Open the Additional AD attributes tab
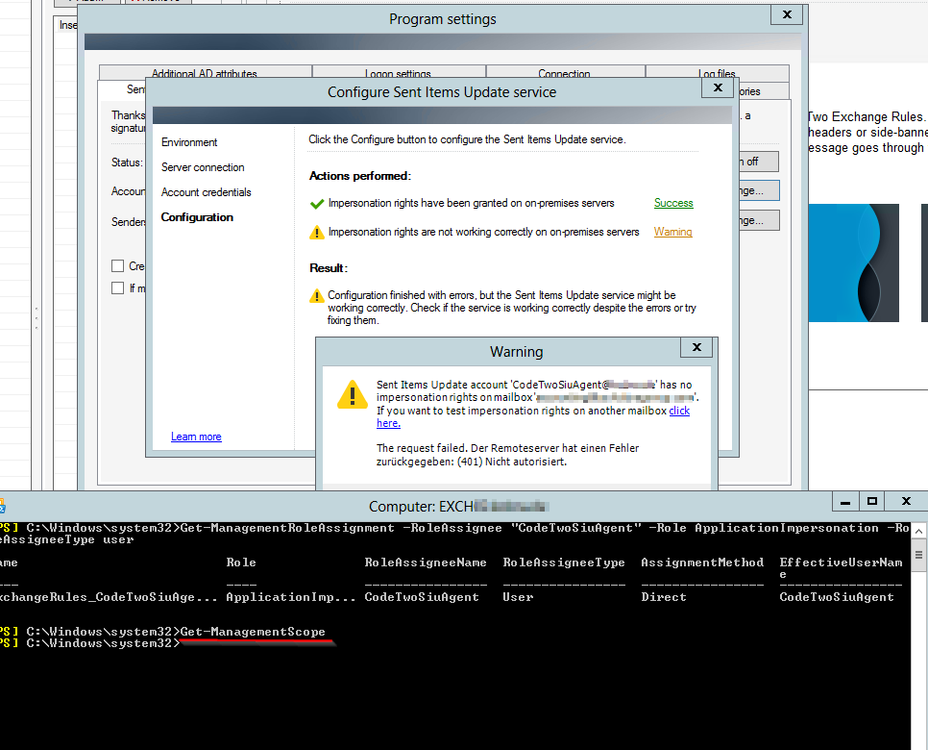Image resolution: width=928 pixels, height=750 pixels. pyautogui.click(x=204, y=74)
